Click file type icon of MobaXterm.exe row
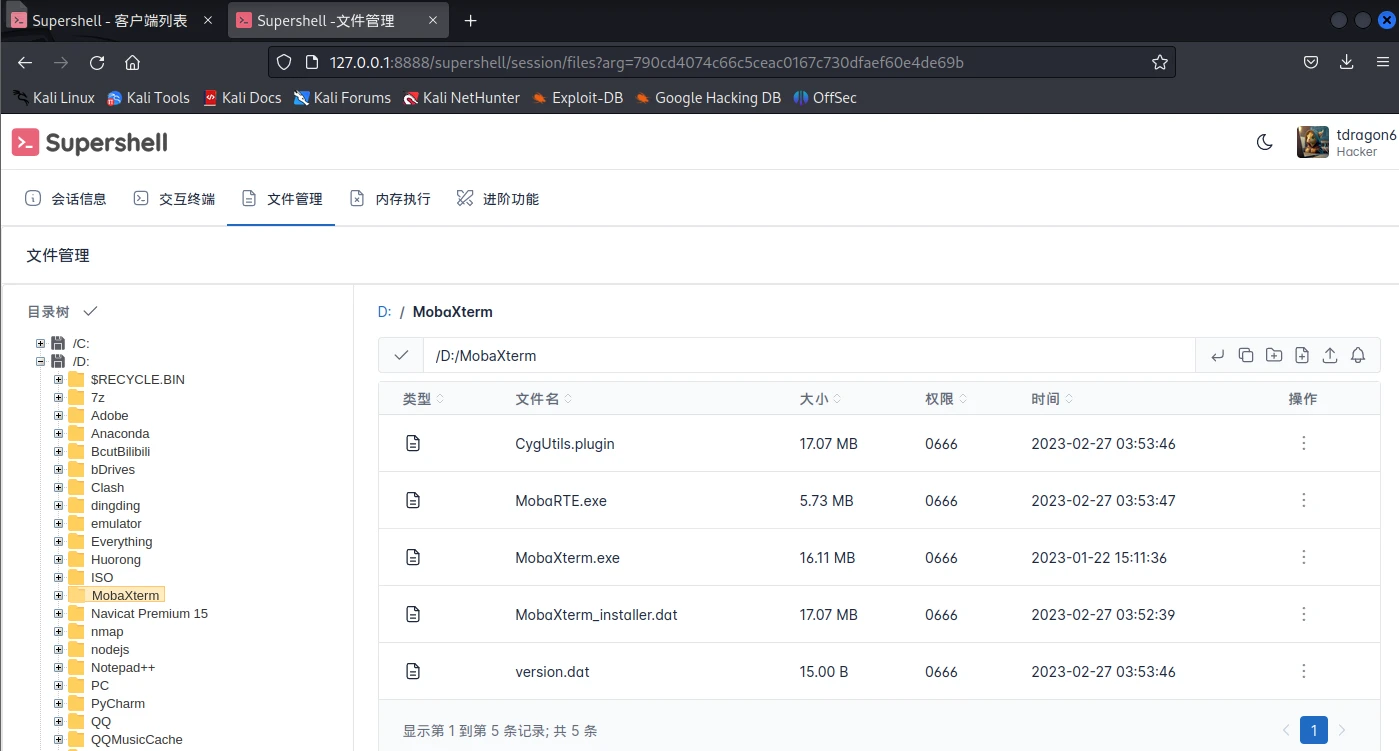The width and height of the screenshot is (1399, 751). 413,557
